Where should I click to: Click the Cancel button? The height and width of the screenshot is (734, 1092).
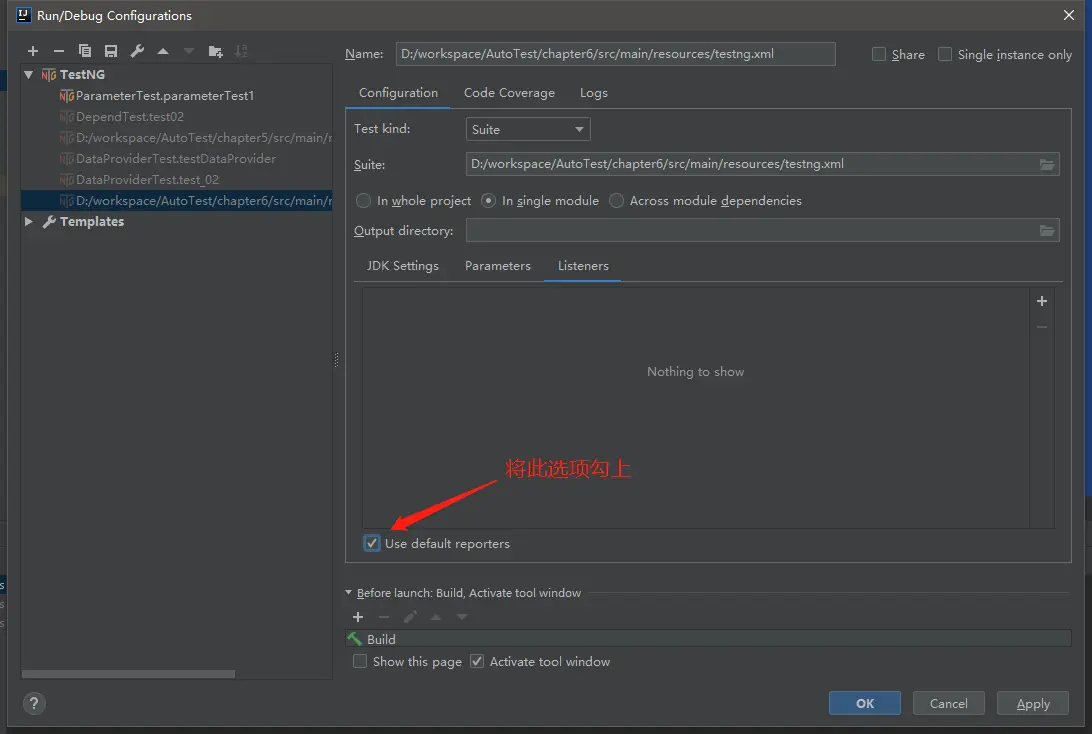[949, 703]
